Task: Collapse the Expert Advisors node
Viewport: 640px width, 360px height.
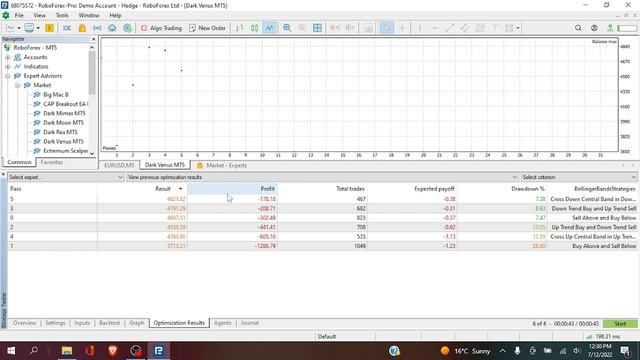Action: (x=7, y=76)
